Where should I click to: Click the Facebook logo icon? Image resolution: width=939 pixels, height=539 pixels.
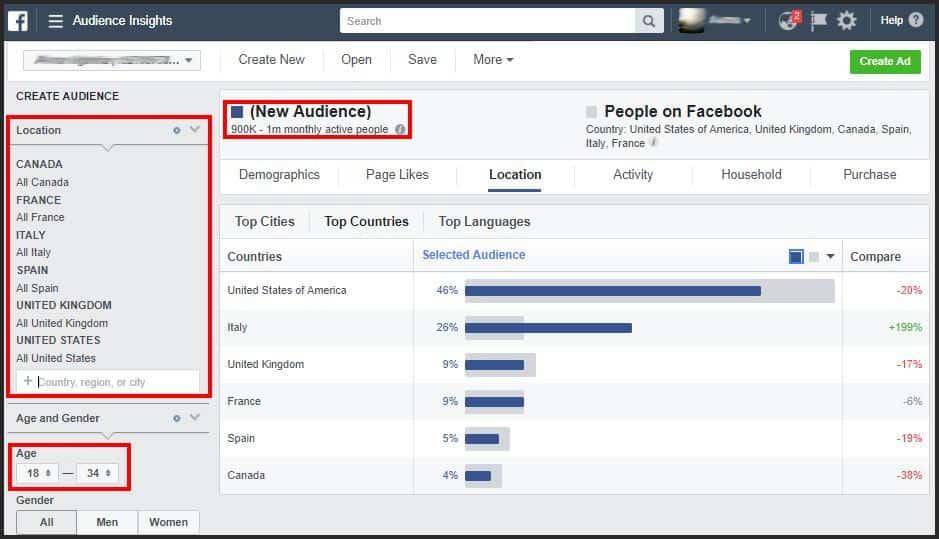pyautogui.click(x=18, y=21)
